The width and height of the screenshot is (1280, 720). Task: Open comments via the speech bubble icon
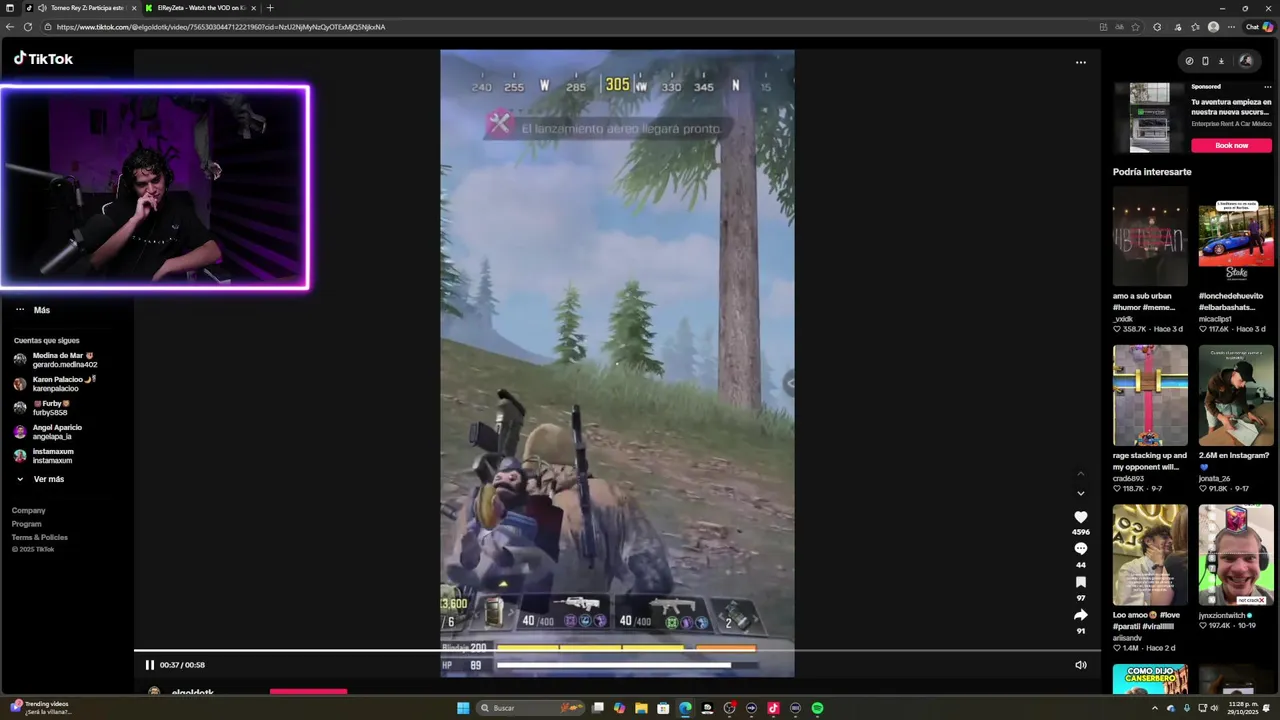tap(1080, 549)
